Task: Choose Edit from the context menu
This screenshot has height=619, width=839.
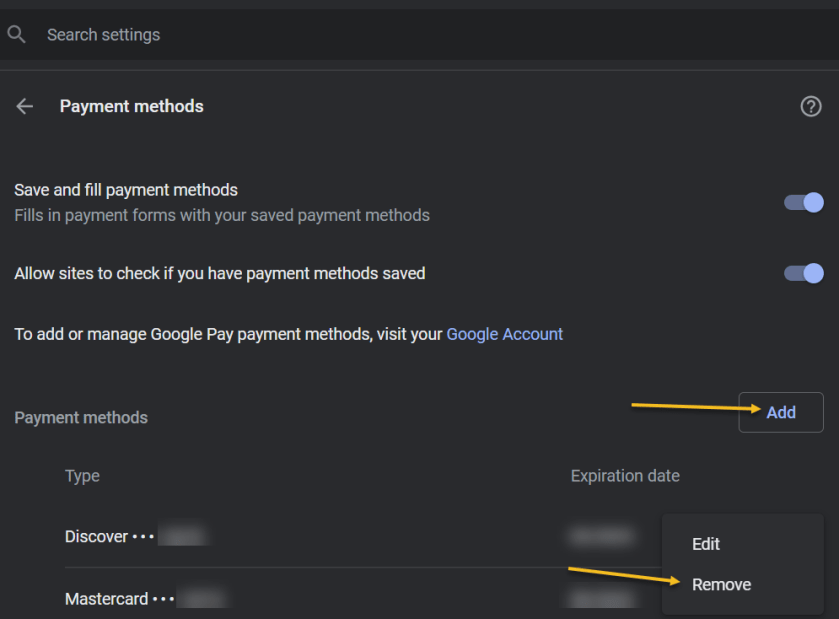Action: tap(706, 544)
